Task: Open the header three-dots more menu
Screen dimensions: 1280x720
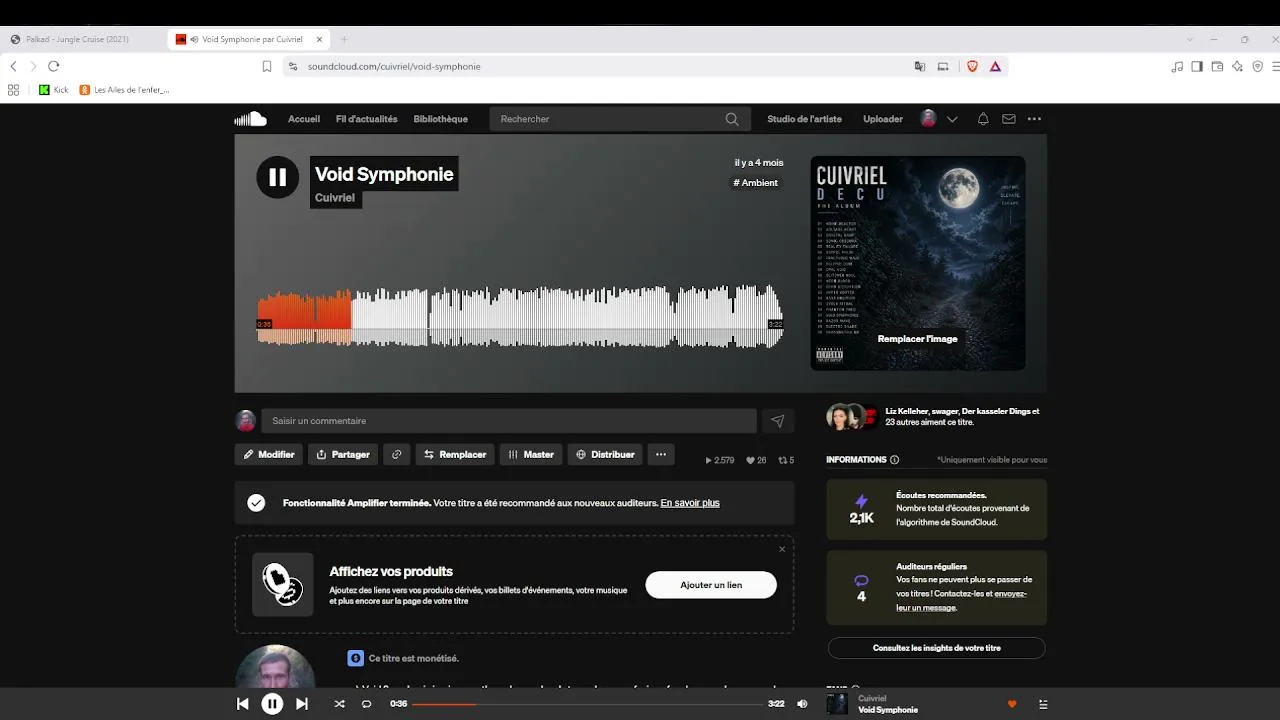Action: pos(1034,119)
